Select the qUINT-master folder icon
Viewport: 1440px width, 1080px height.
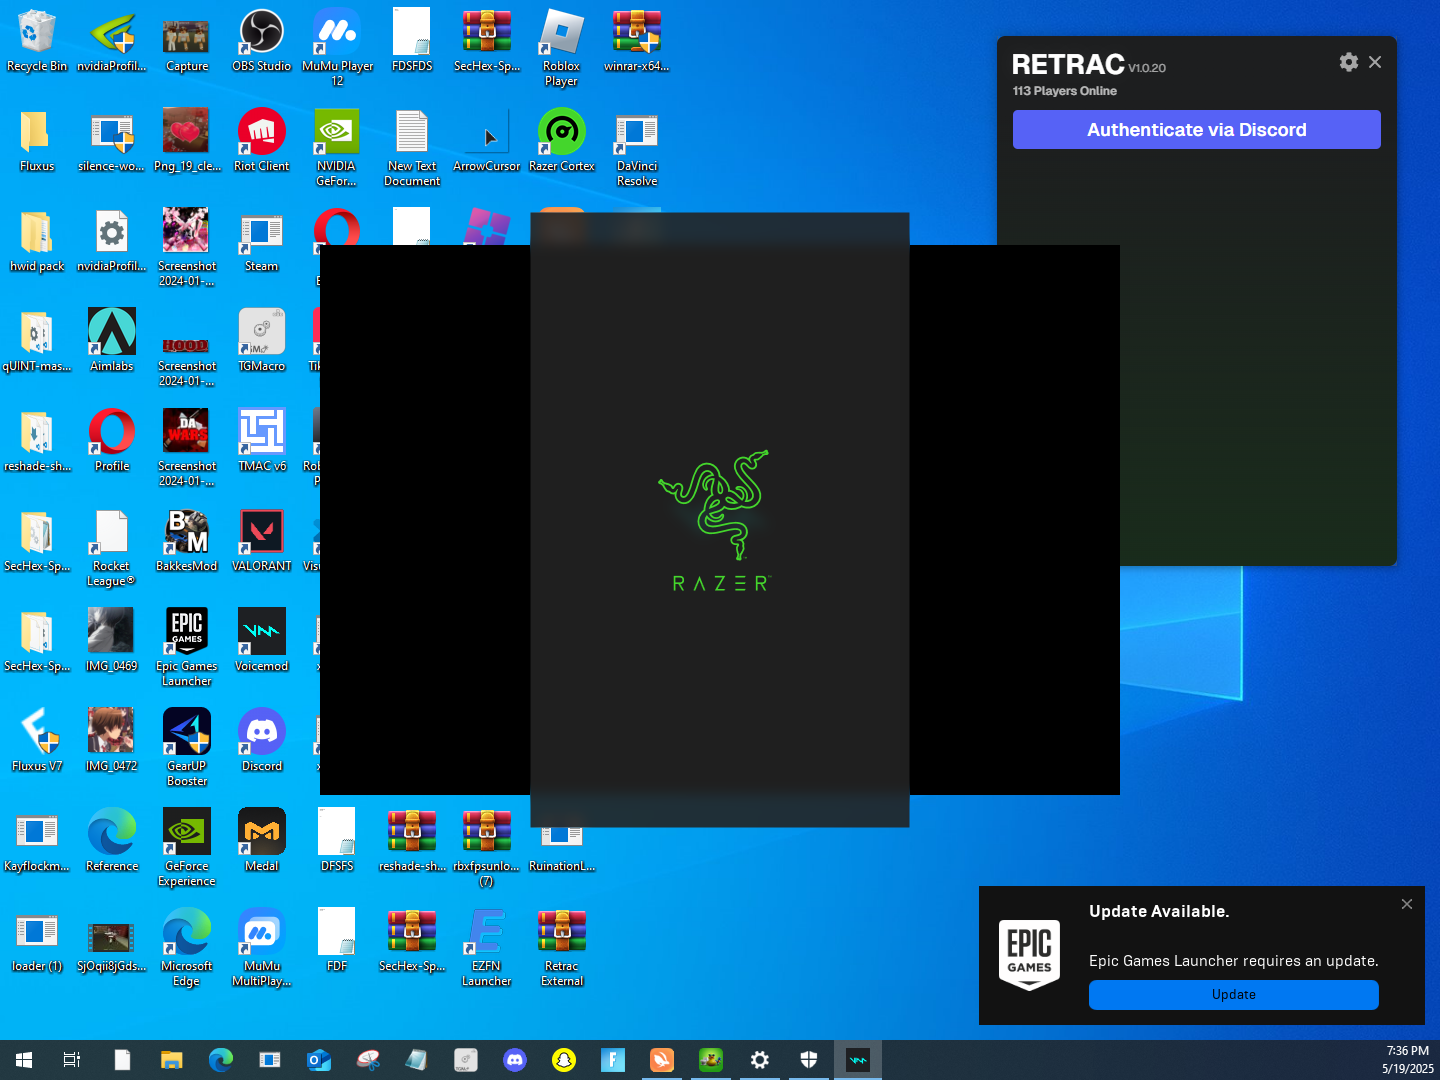pyautogui.click(x=37, y=341)
